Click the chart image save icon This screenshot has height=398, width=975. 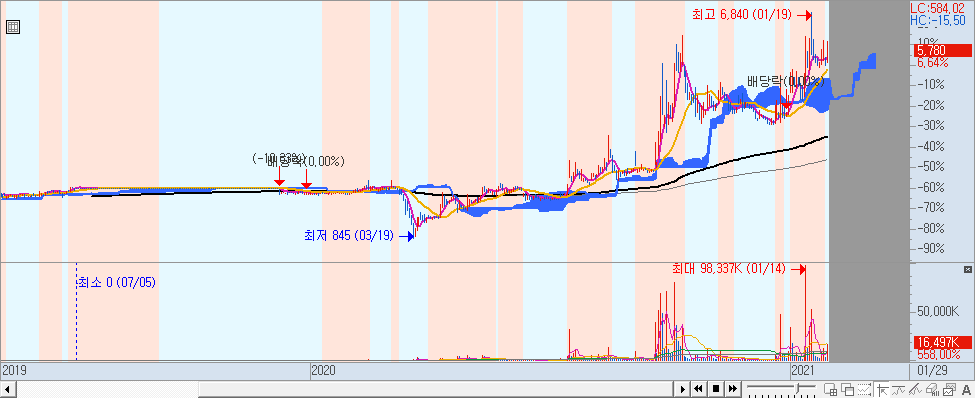tap(949, 389)
